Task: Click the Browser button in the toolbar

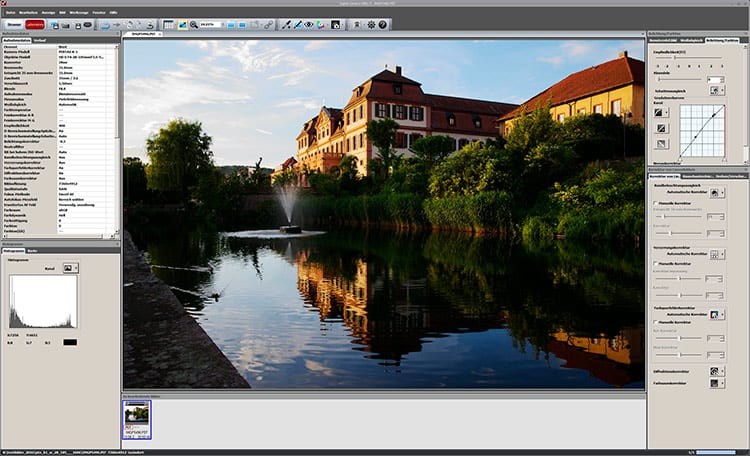Action: pos(14,23)
